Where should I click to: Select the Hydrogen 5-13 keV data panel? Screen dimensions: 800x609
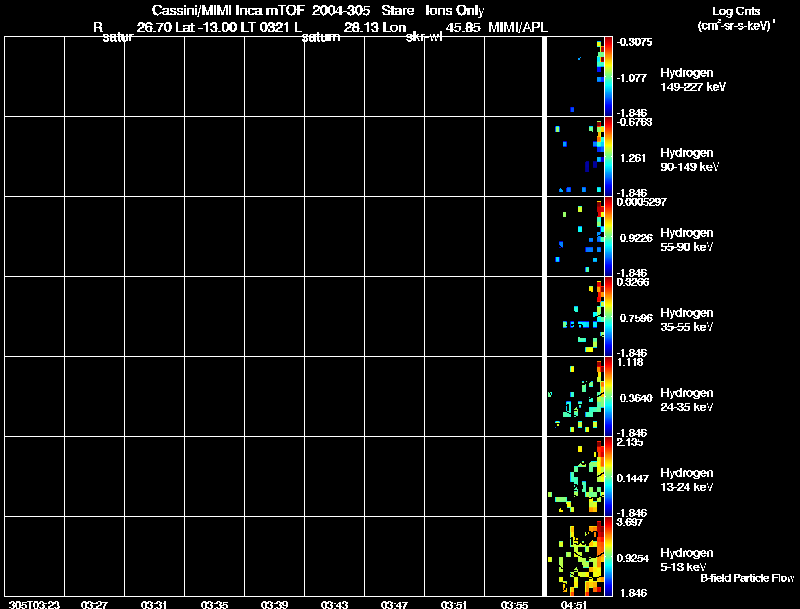tap(576, 556)
